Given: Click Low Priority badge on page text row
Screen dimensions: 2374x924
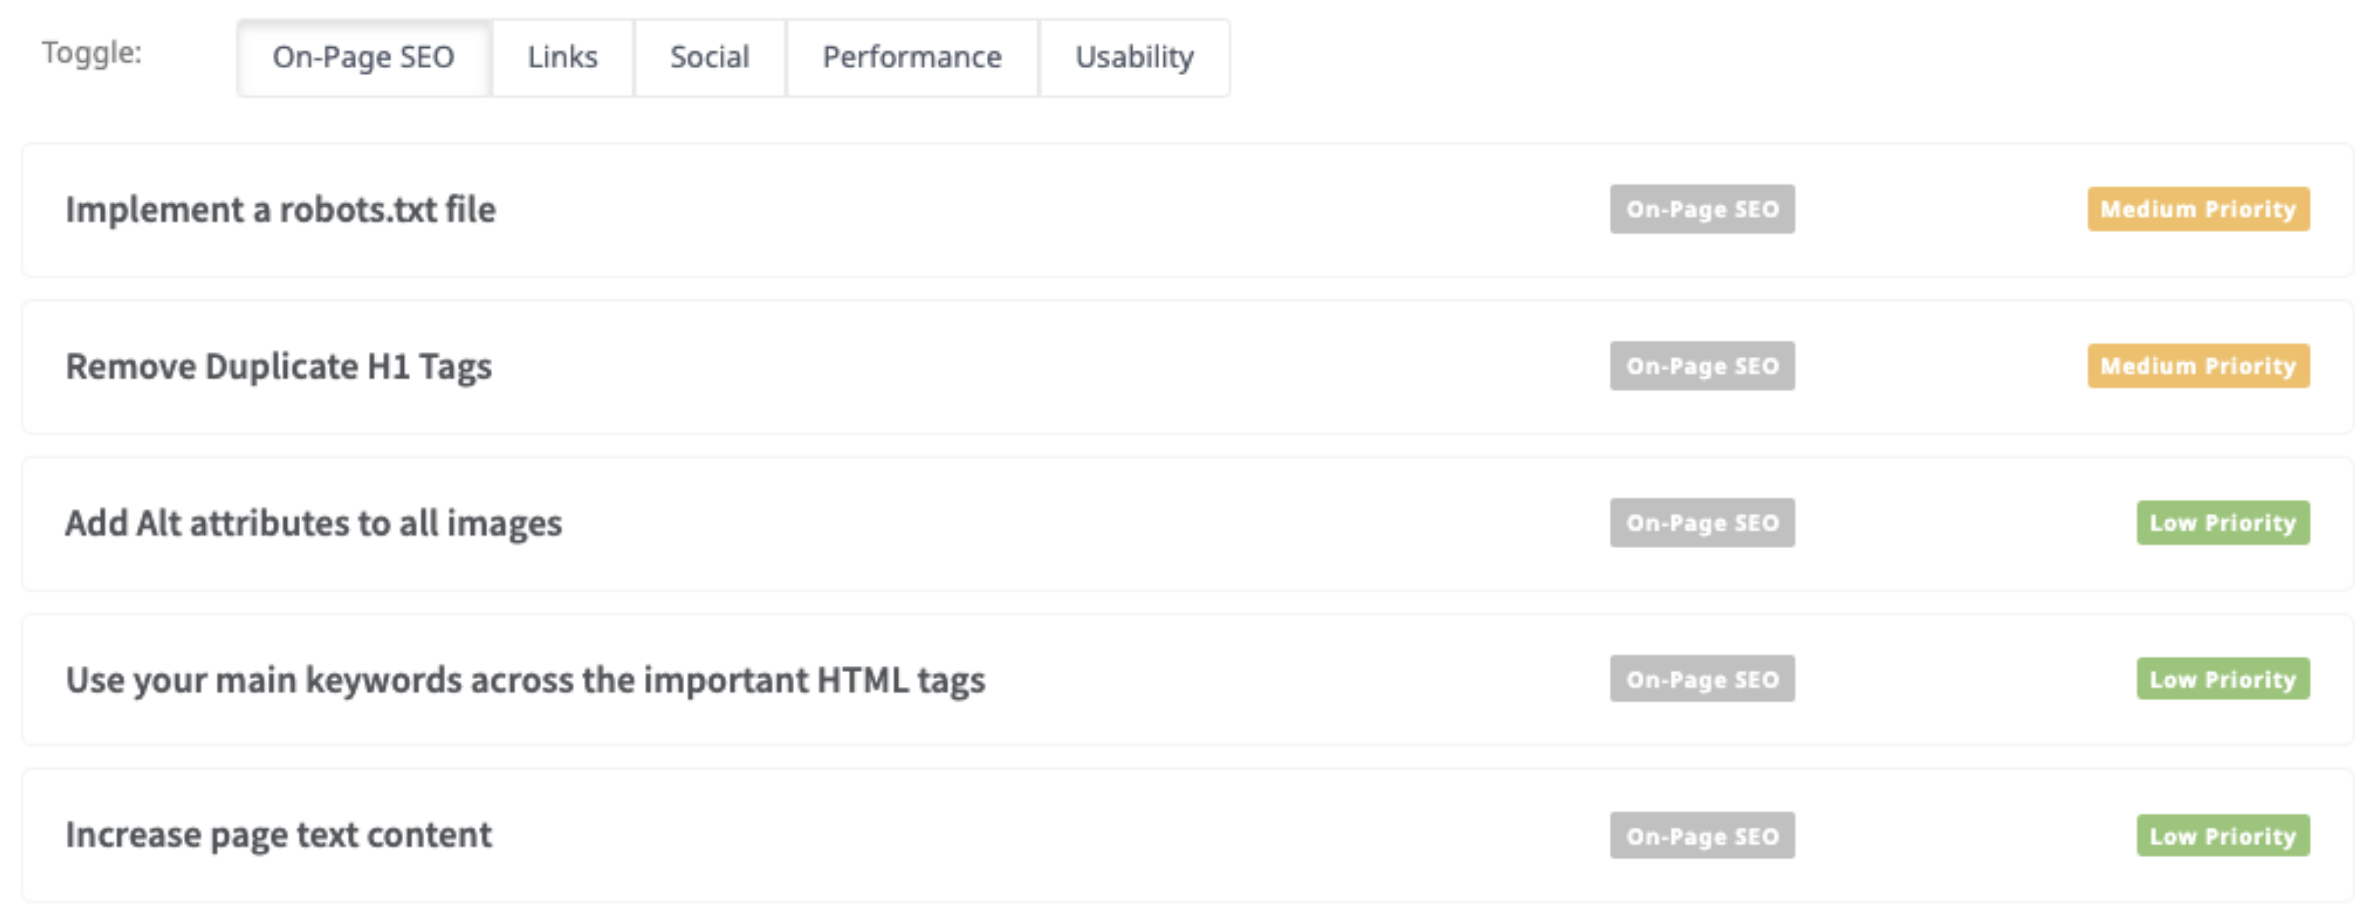Looking at the screenshot, I should 2222,836.
